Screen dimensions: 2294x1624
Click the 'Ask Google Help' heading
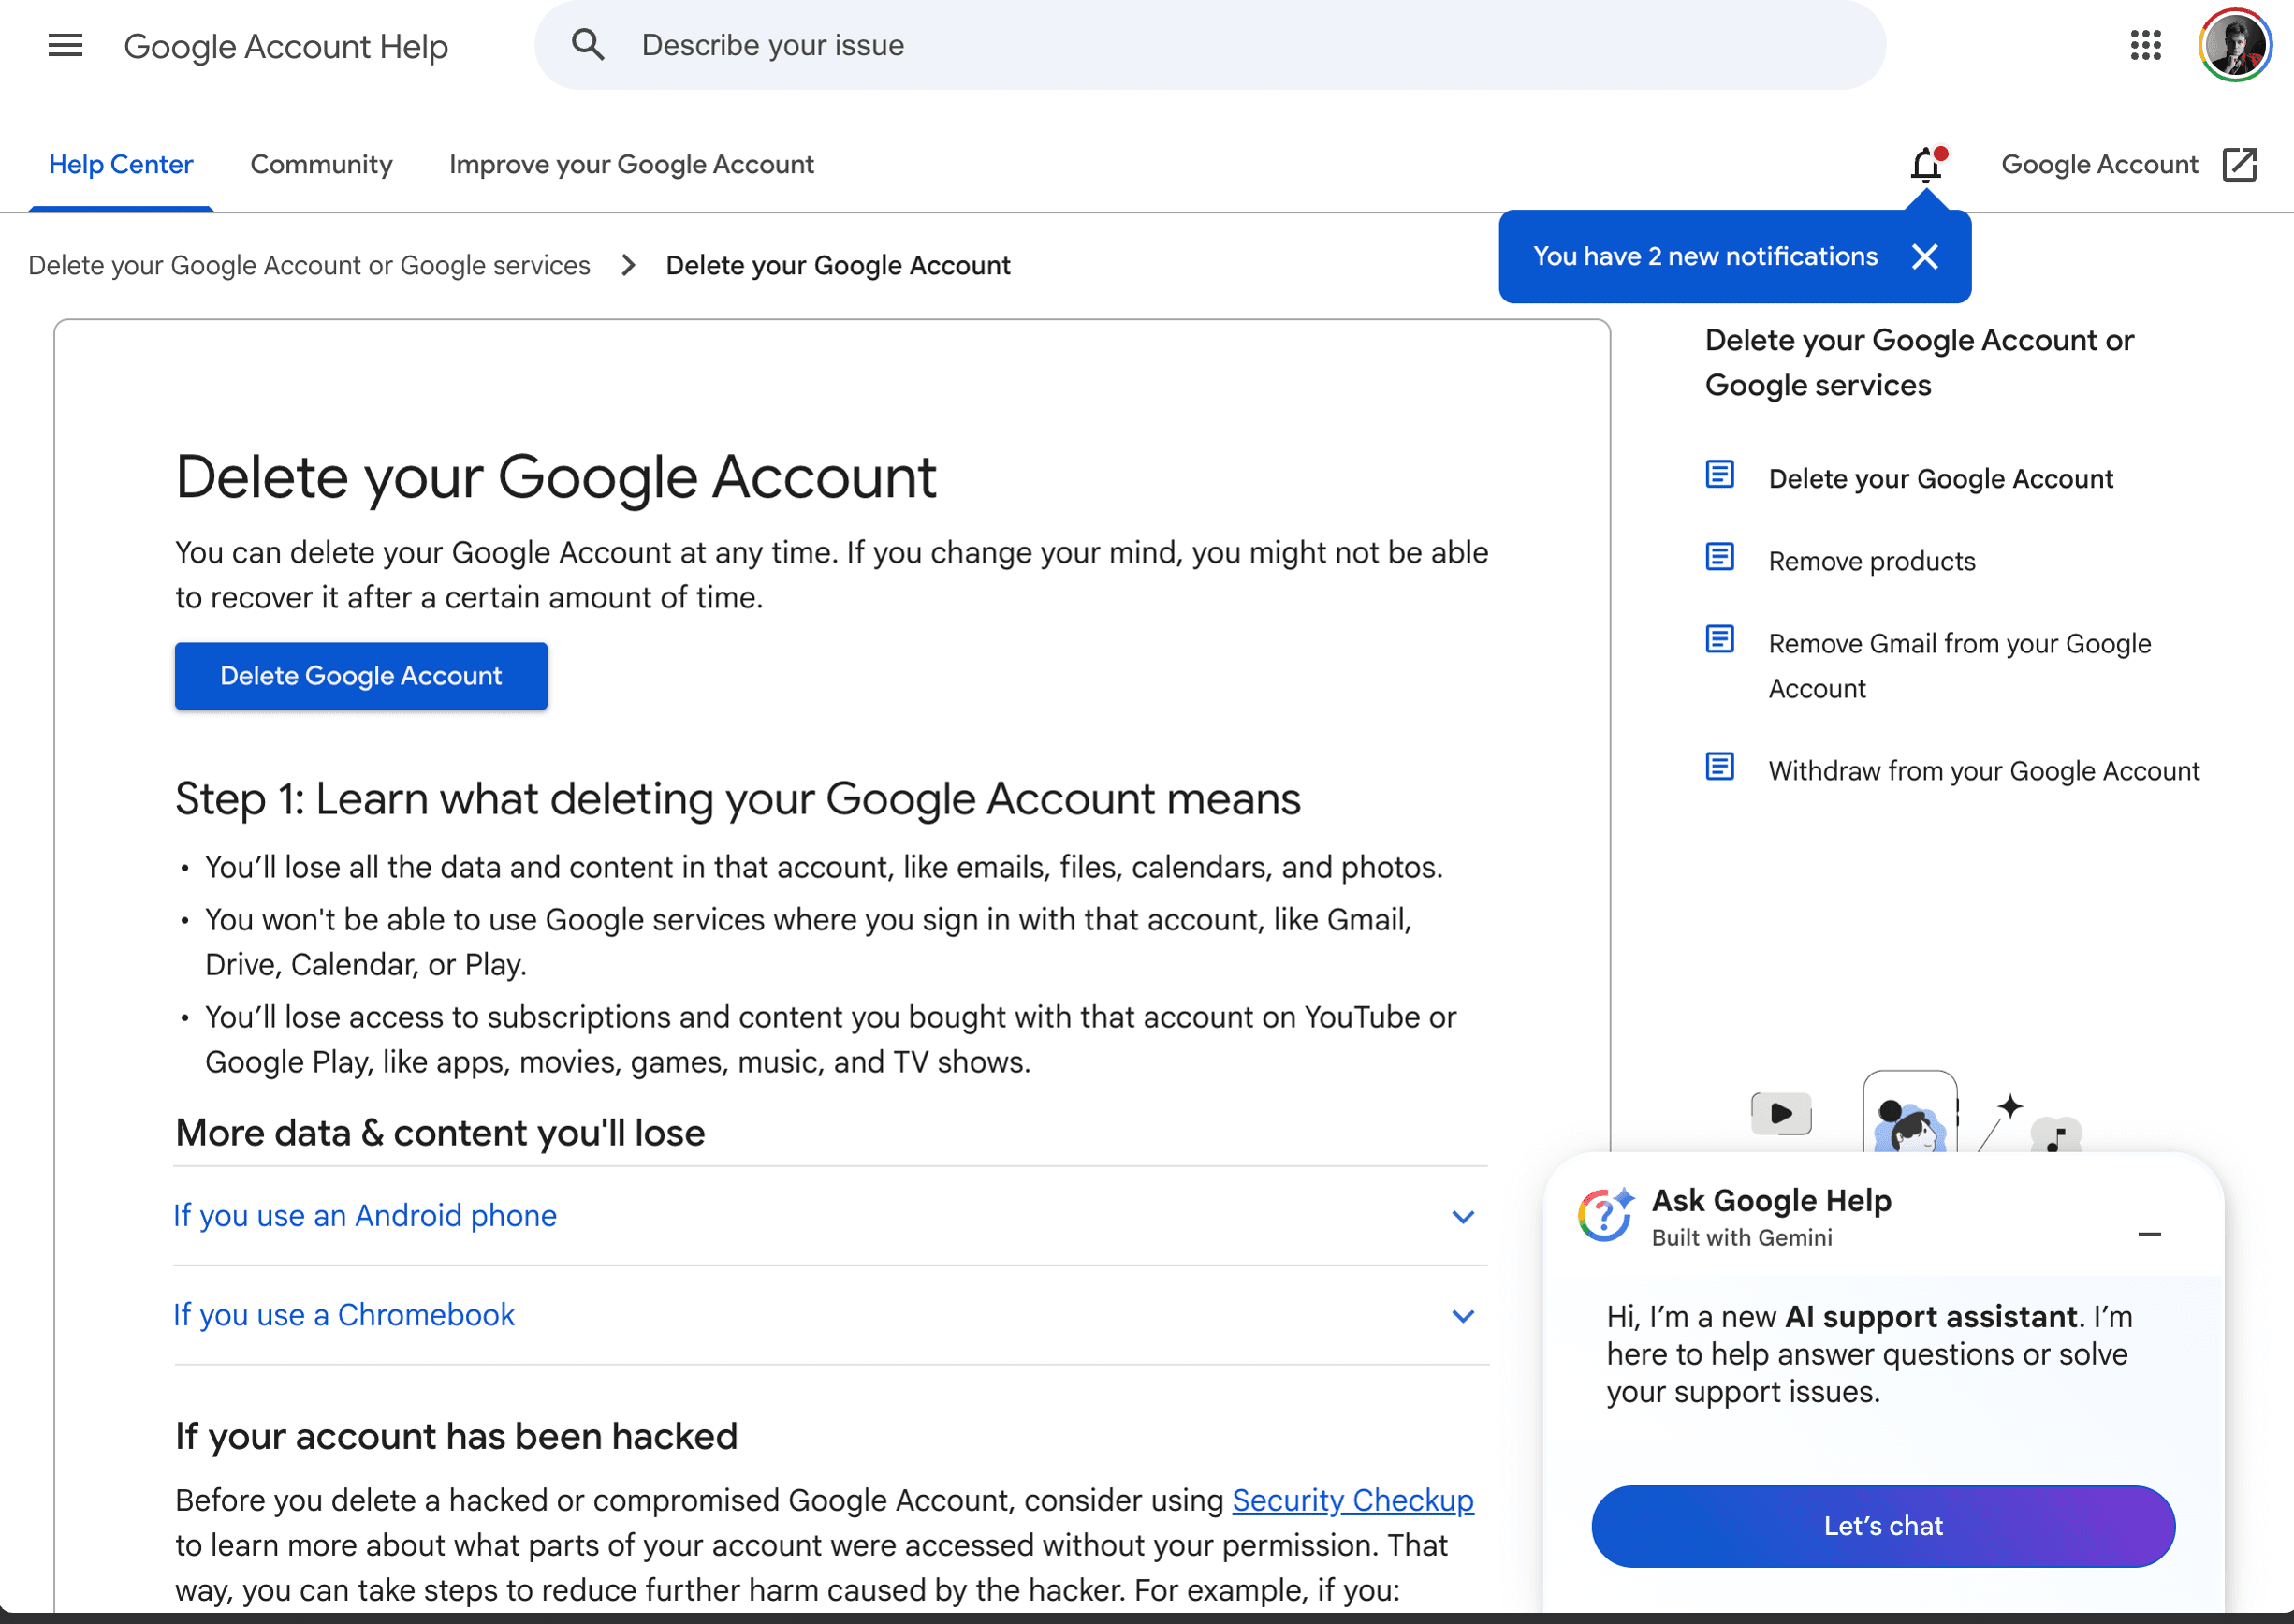tap(1772, 1200)
